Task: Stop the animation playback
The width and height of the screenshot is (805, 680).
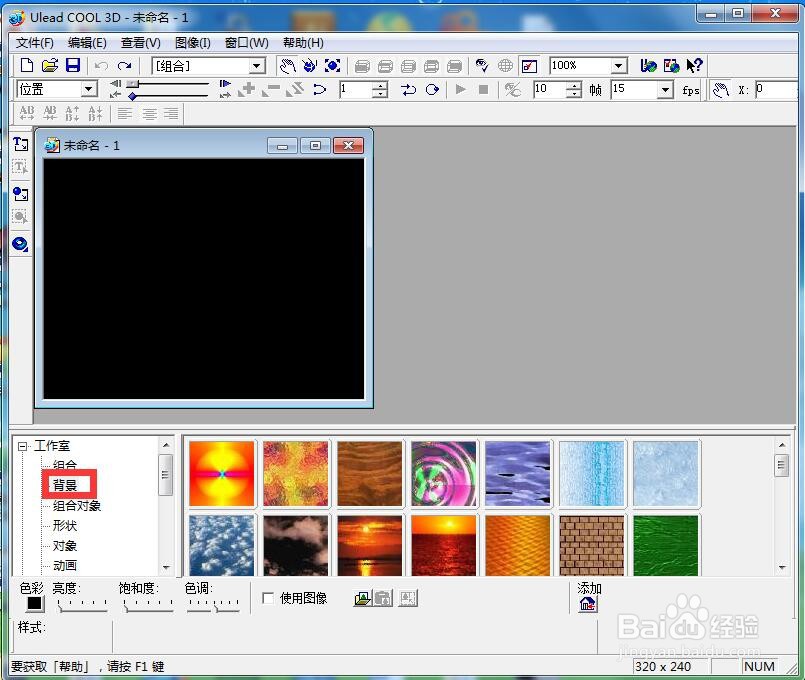Action: point(483,89)
